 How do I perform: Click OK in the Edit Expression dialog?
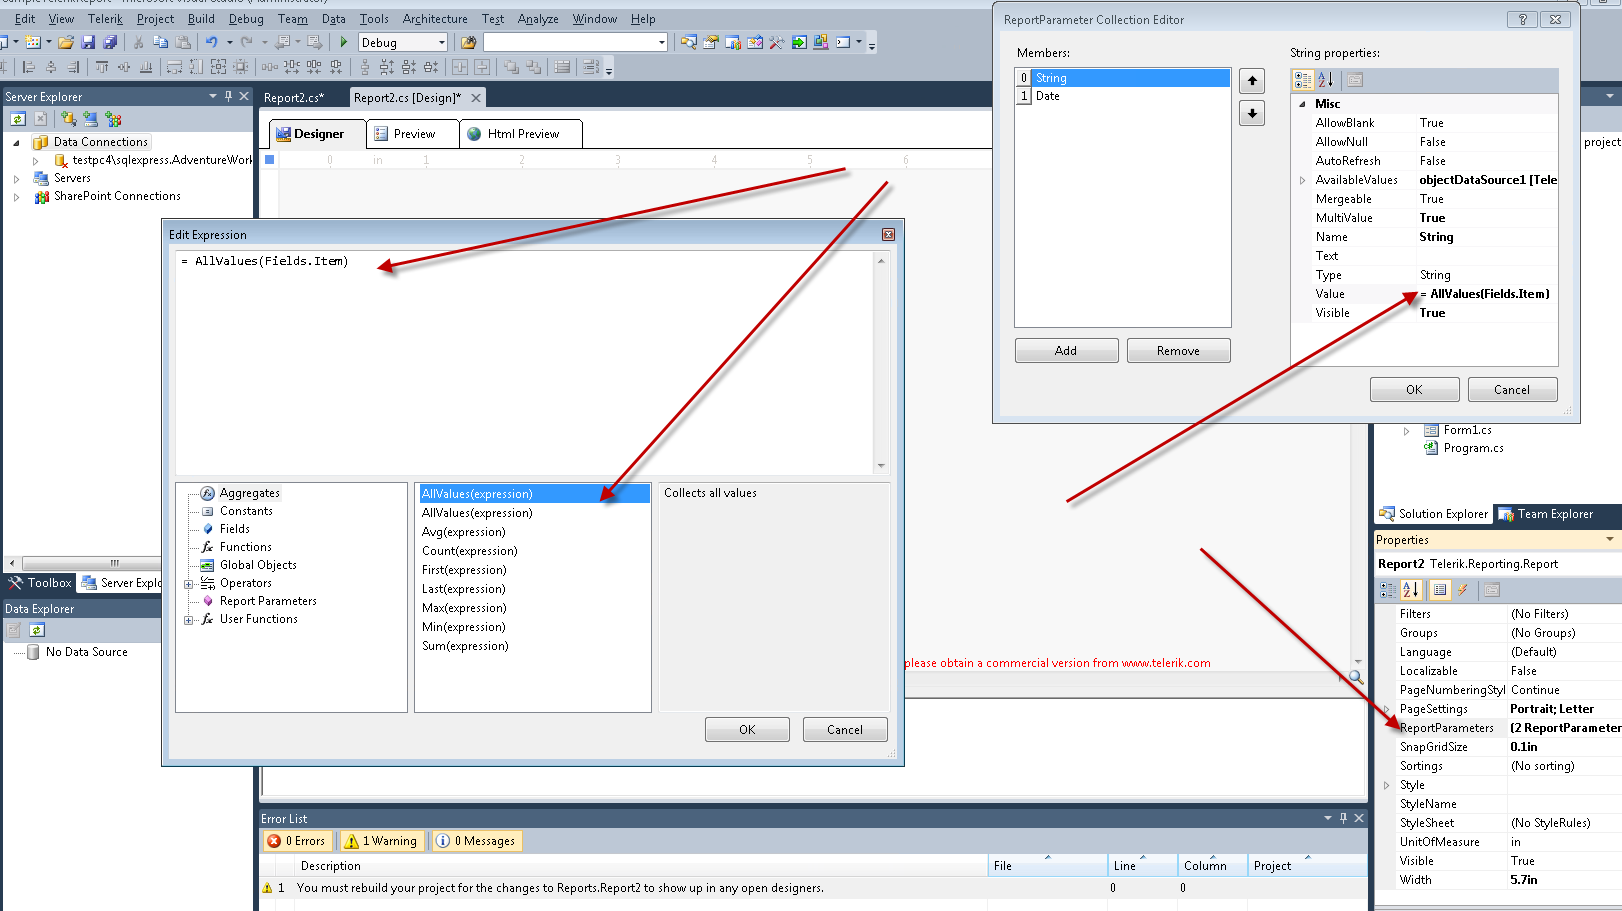(747, 730)
